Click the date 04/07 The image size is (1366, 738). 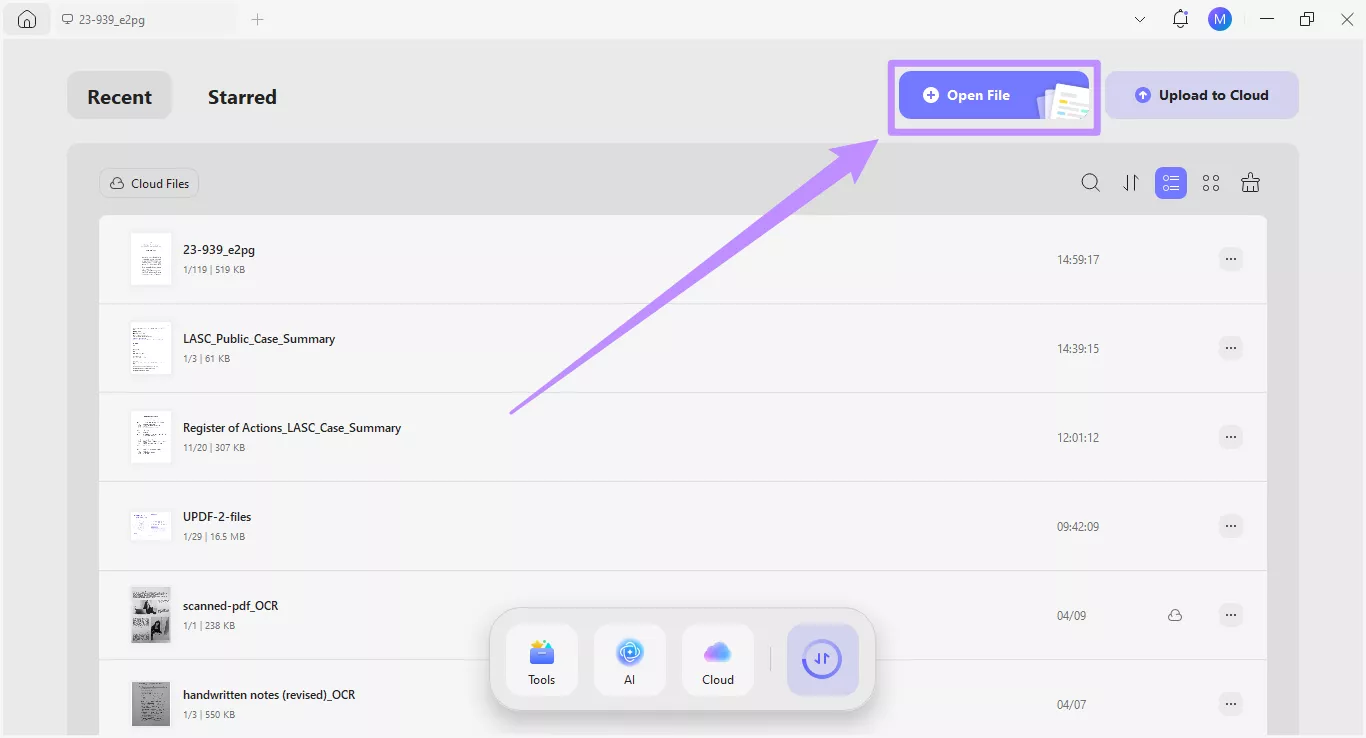tap(1071, 705)
